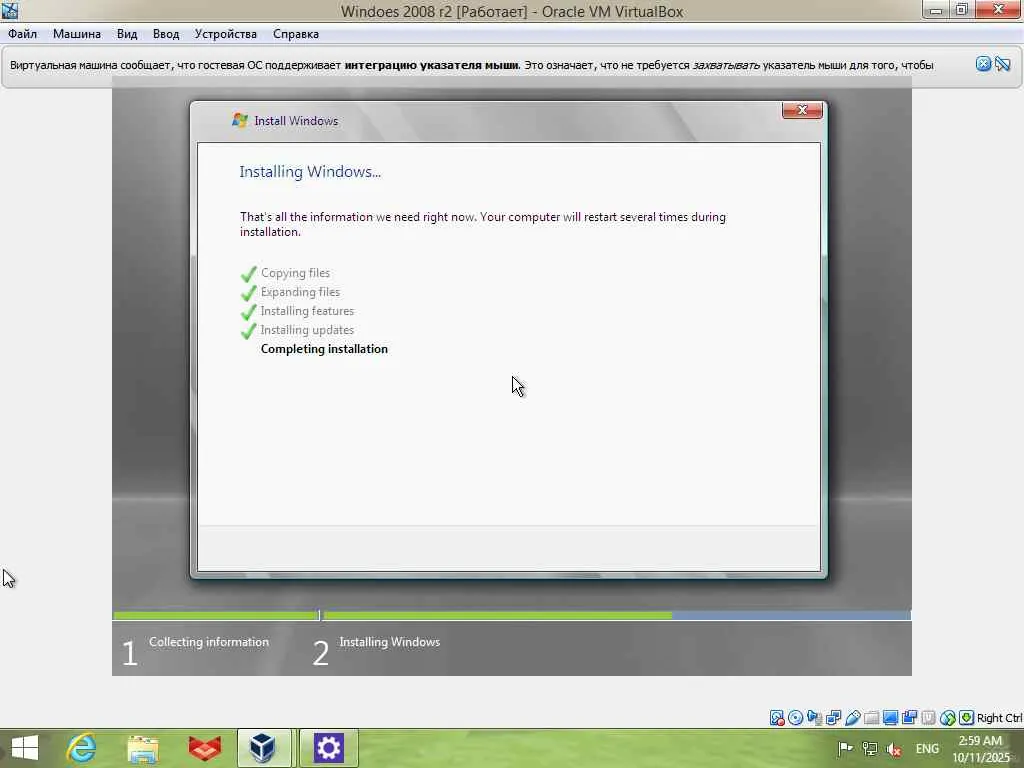1024x768 pixels.
Task: Click the Installing Windows stage label at bottom
Action: point(390,642)
